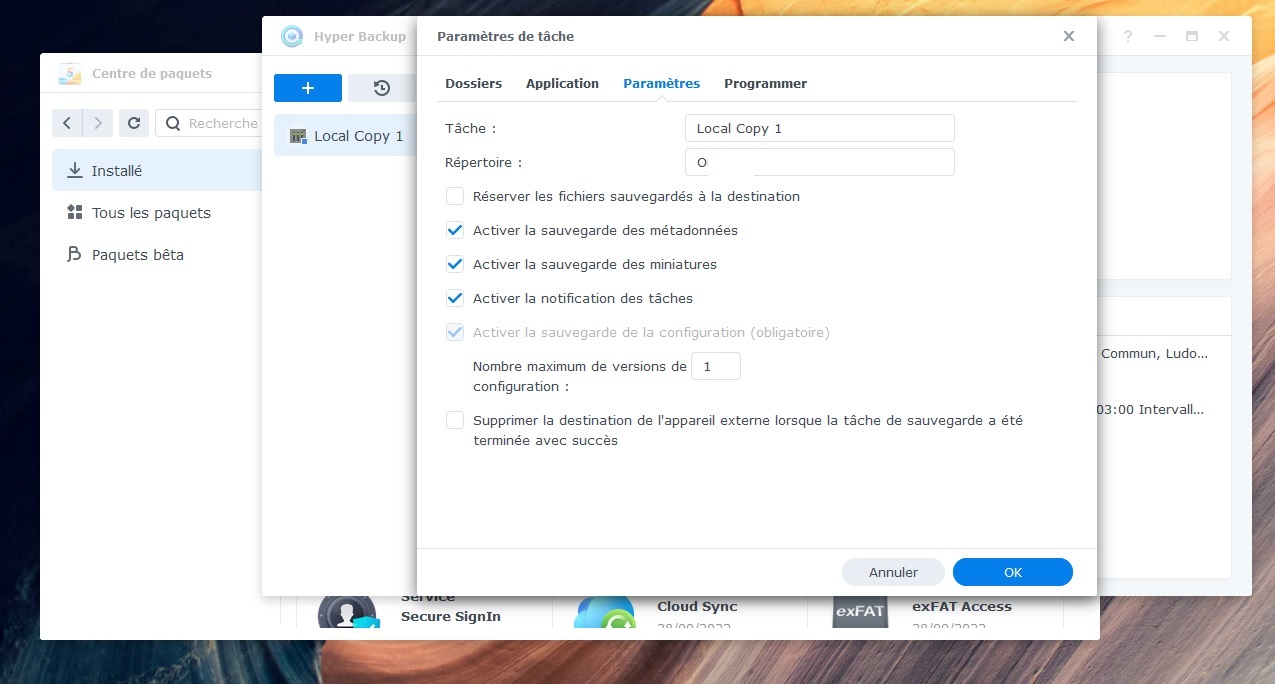Viewport: 1275px width, 684px height.
Task: Open the exFAT Access package icon
Action: pyautogui.click(x=860, y=611)
